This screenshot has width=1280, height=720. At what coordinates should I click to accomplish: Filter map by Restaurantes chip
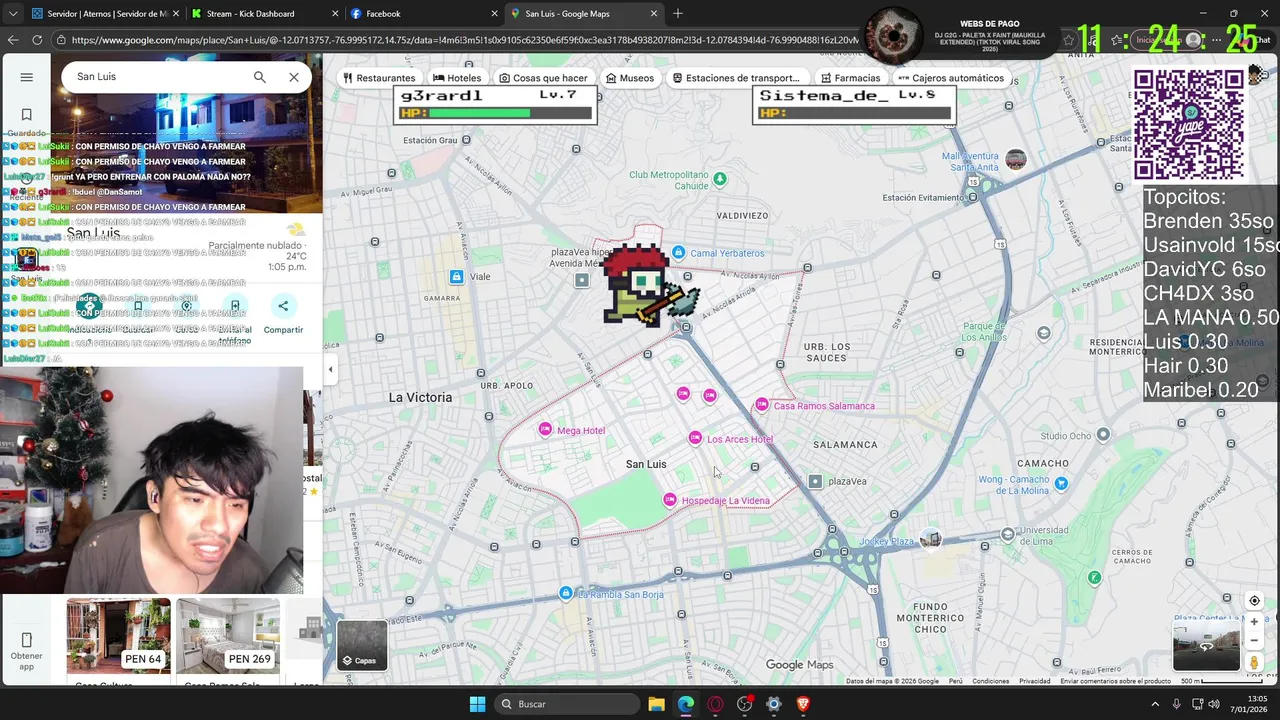point(379,78)
